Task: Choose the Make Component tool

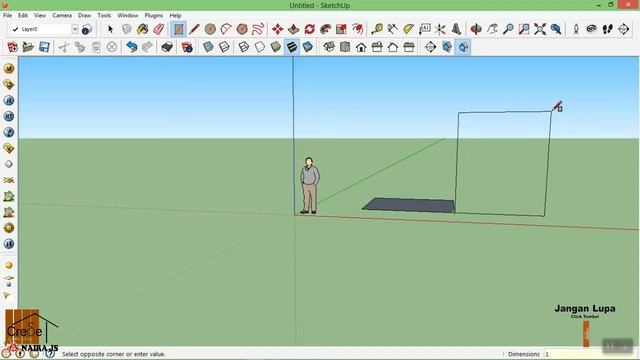Action: pyautogui.click(x=127, y=29)
